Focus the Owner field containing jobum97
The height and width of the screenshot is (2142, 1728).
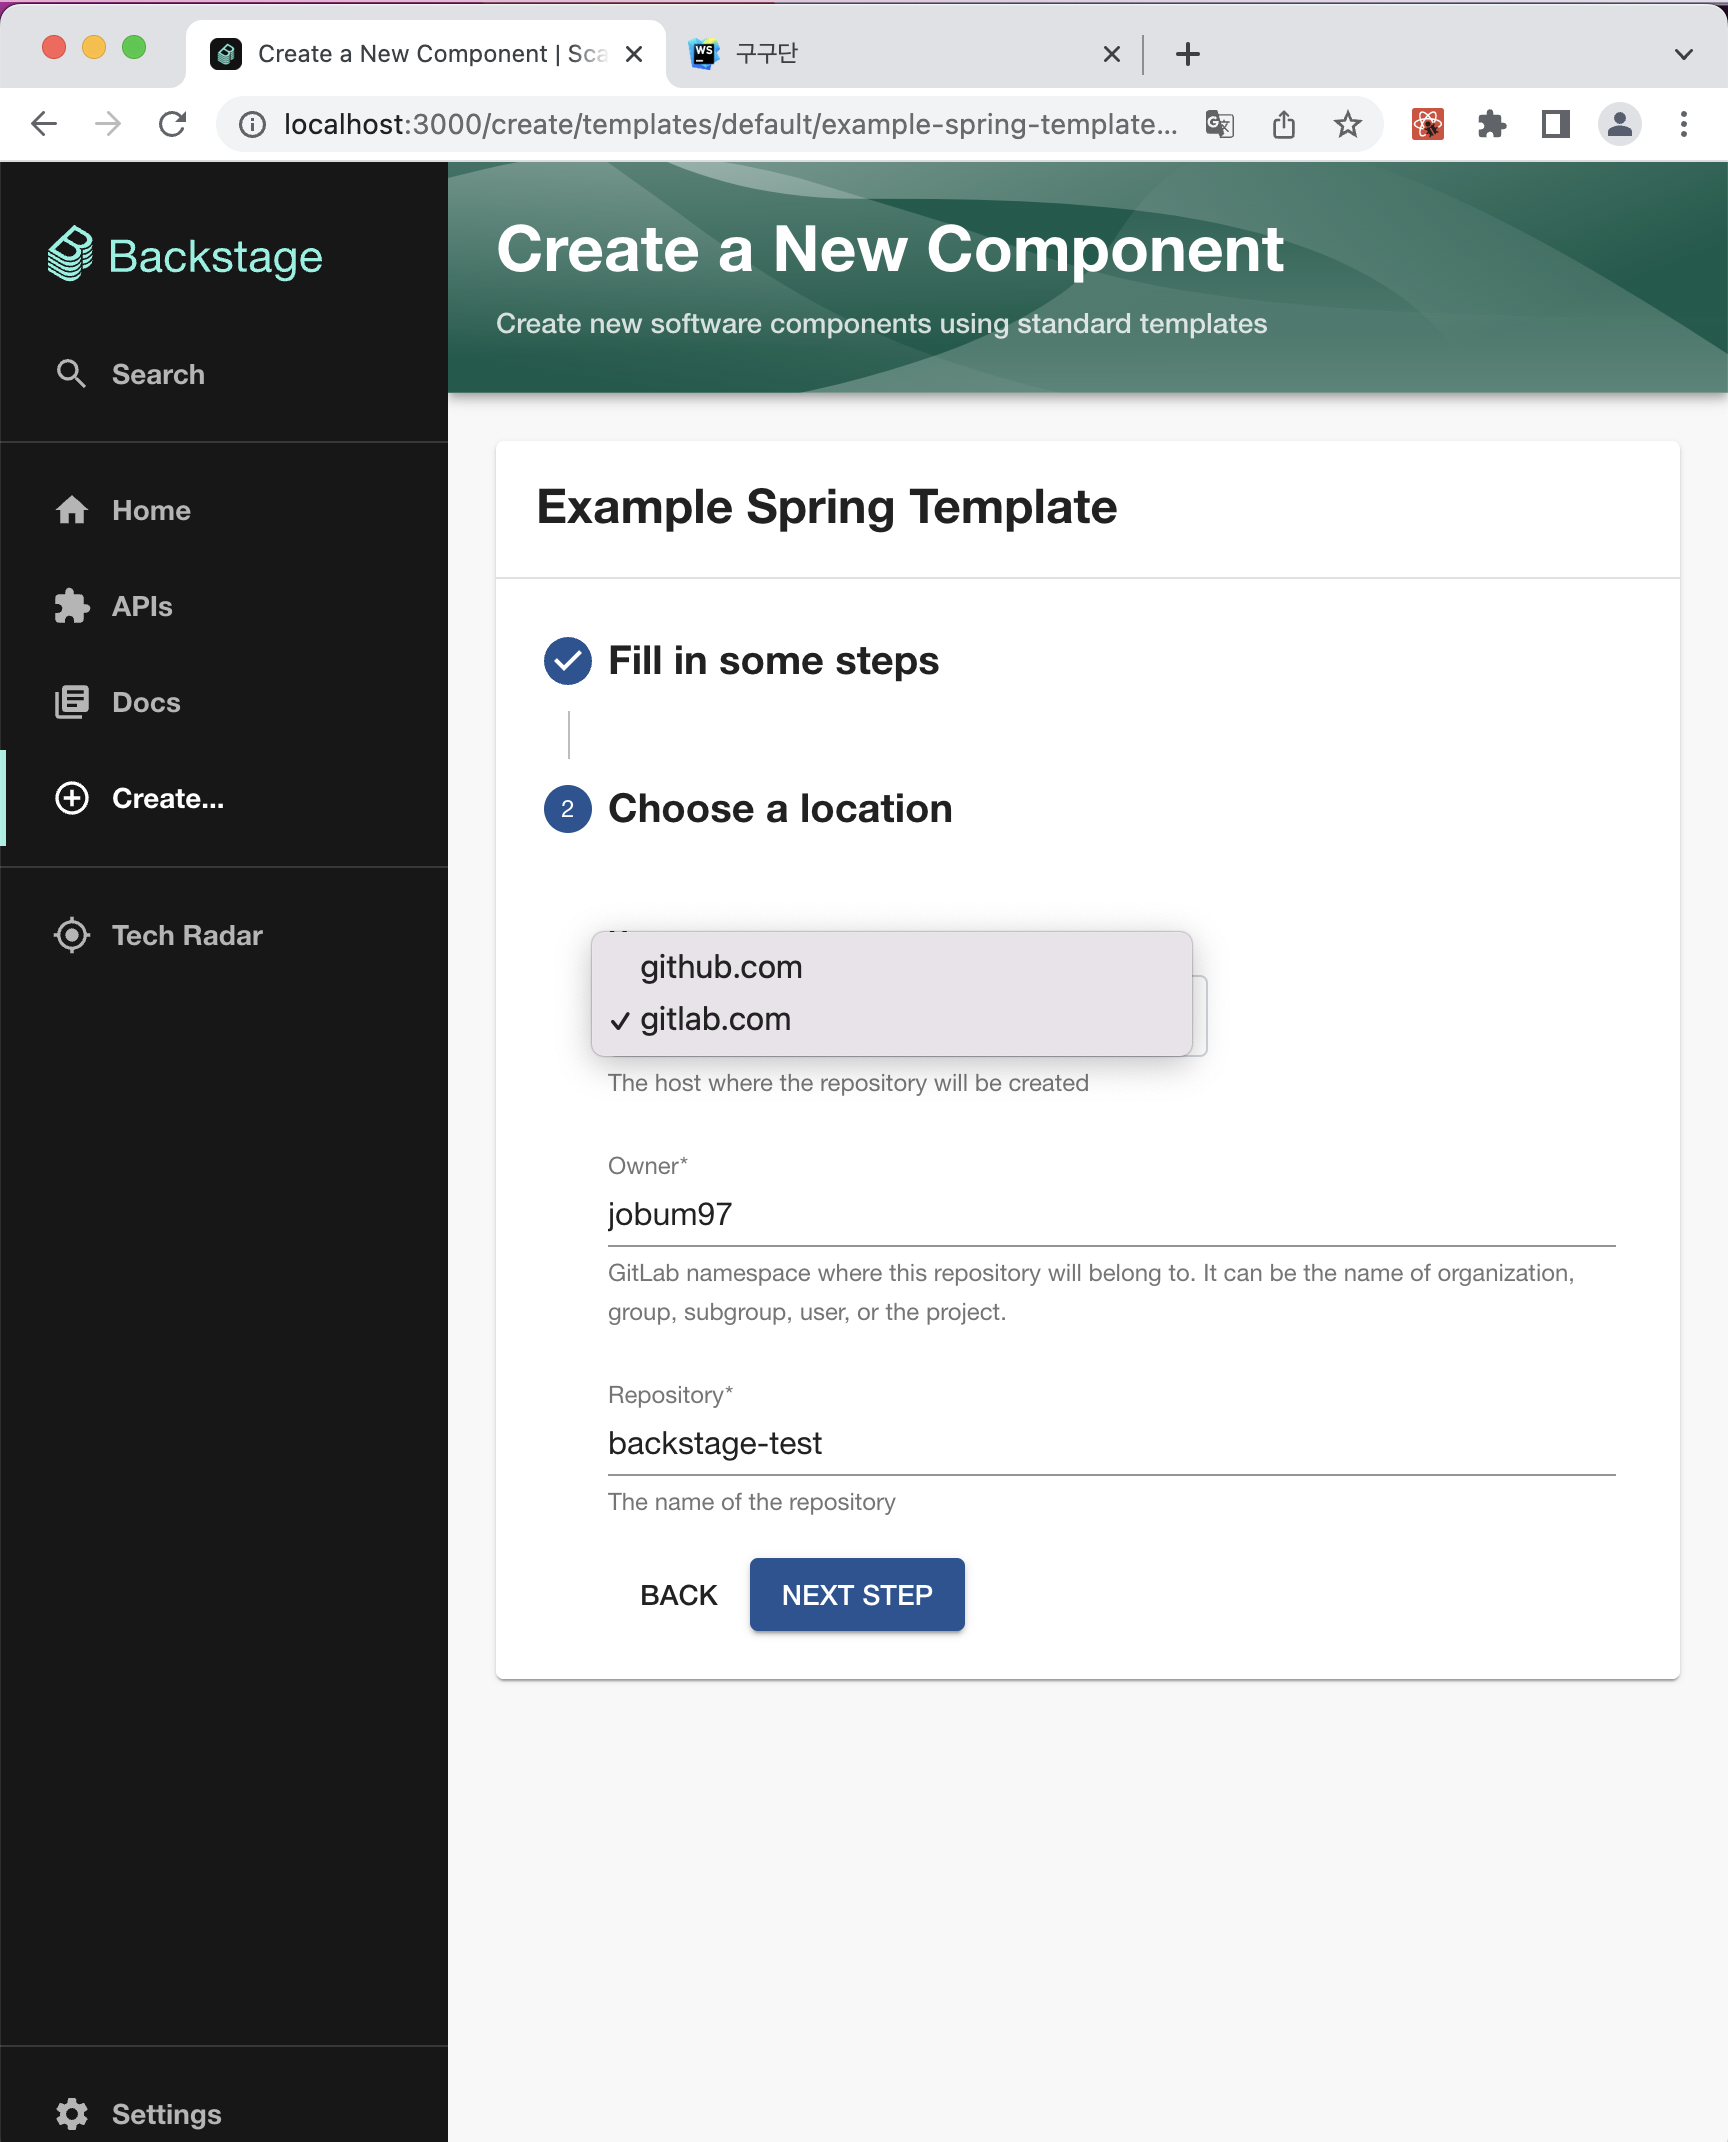1112,1214
